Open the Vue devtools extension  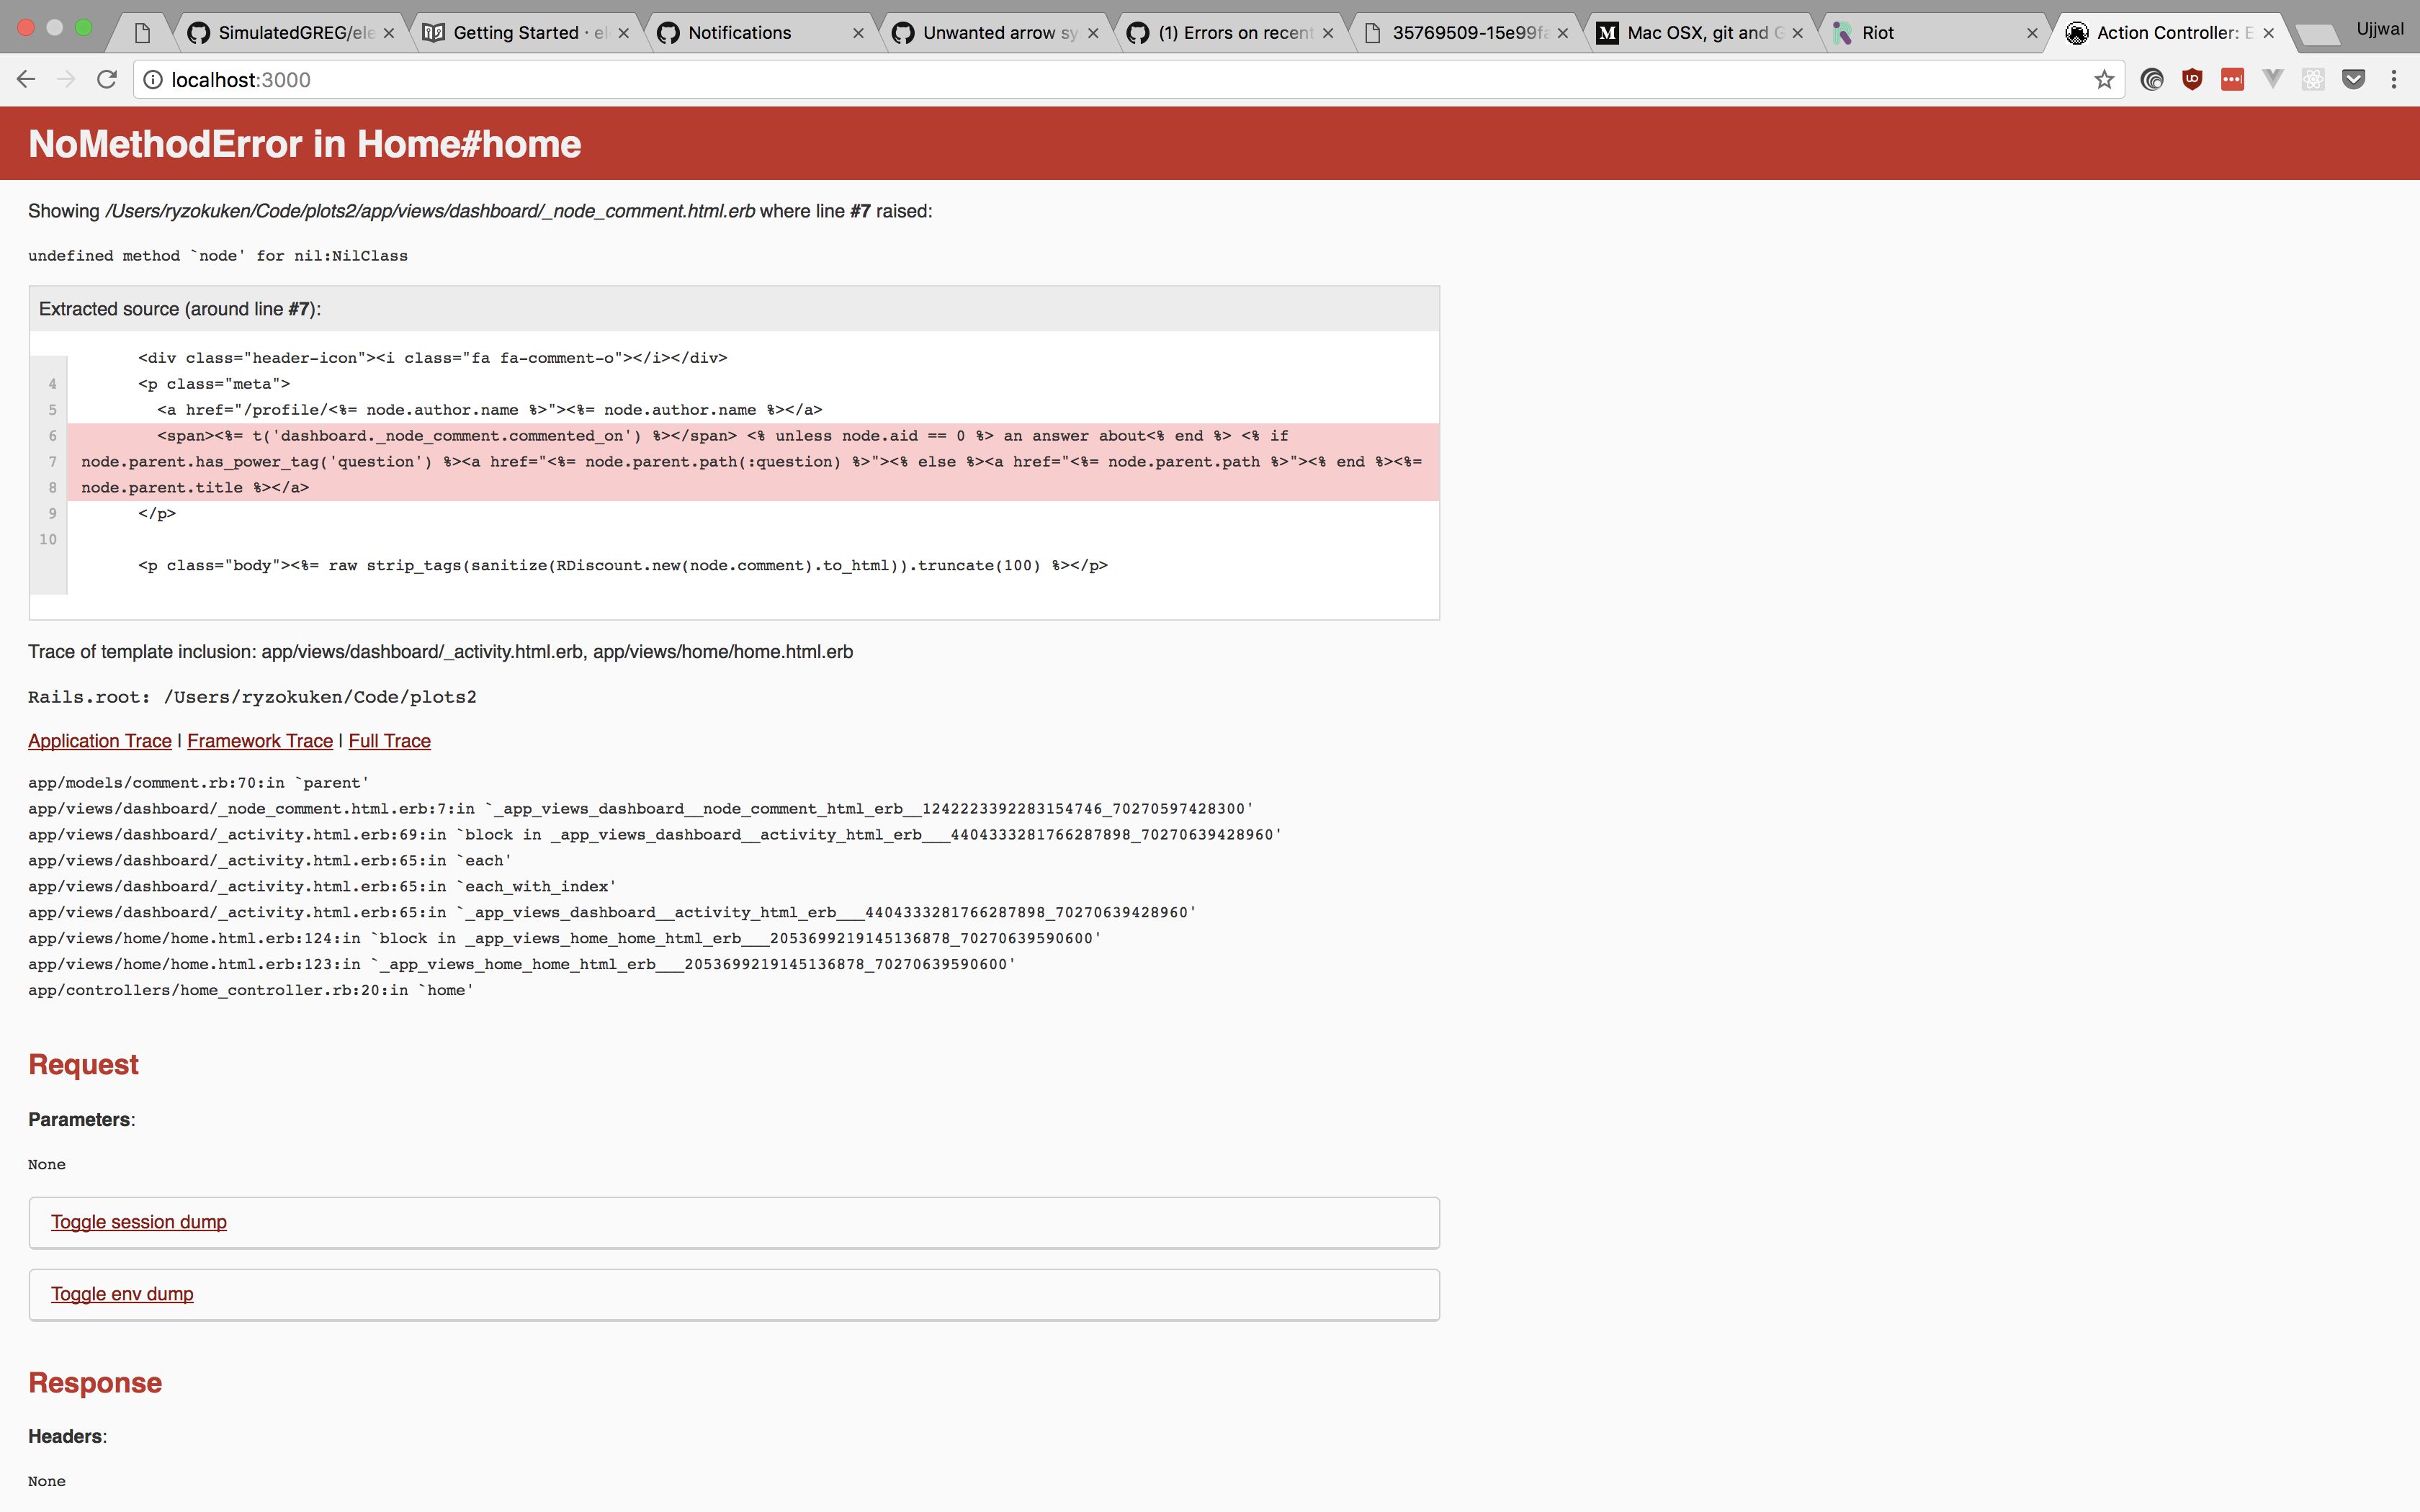[x=2272, y=79]
